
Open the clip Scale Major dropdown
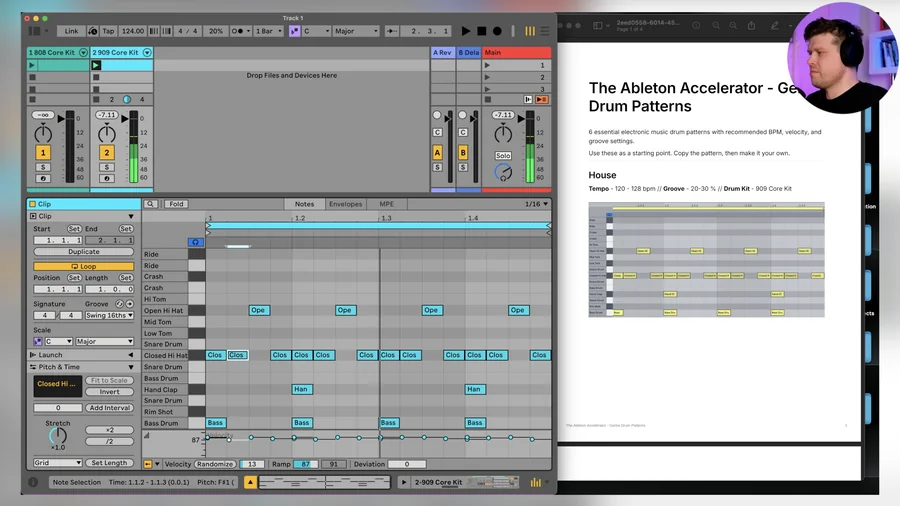tap(104, 341)
